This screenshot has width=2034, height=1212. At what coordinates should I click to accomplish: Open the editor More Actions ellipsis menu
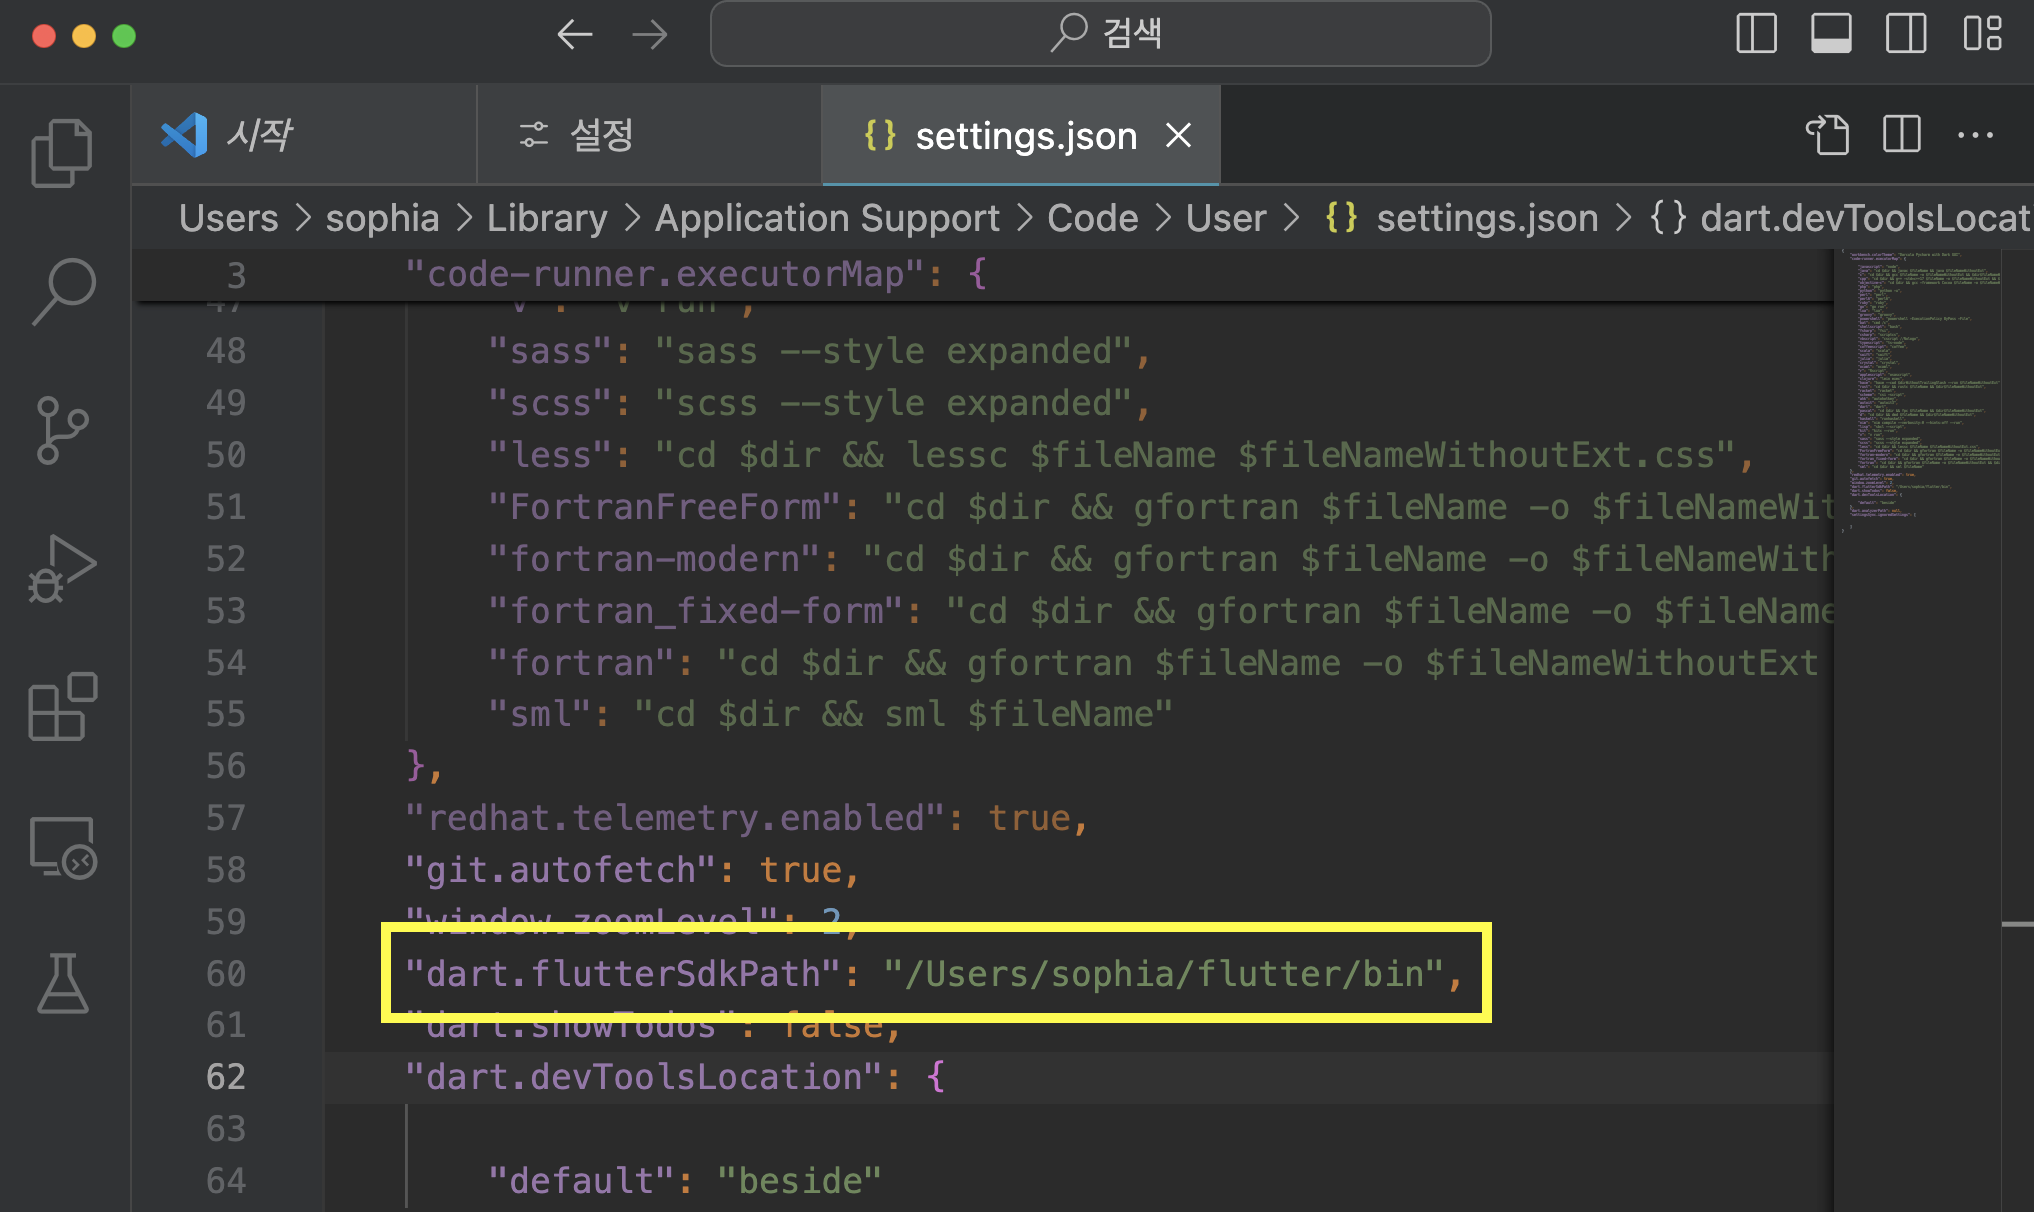point(1975,135)
